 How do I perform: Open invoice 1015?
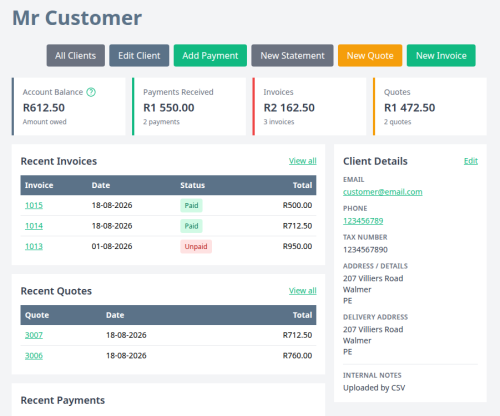[34, 205]
